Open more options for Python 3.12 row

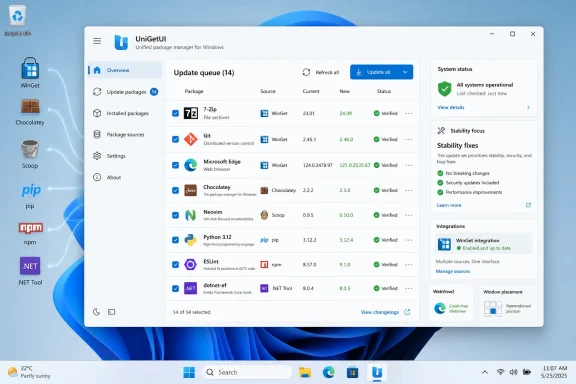click(x=409, y=240)
